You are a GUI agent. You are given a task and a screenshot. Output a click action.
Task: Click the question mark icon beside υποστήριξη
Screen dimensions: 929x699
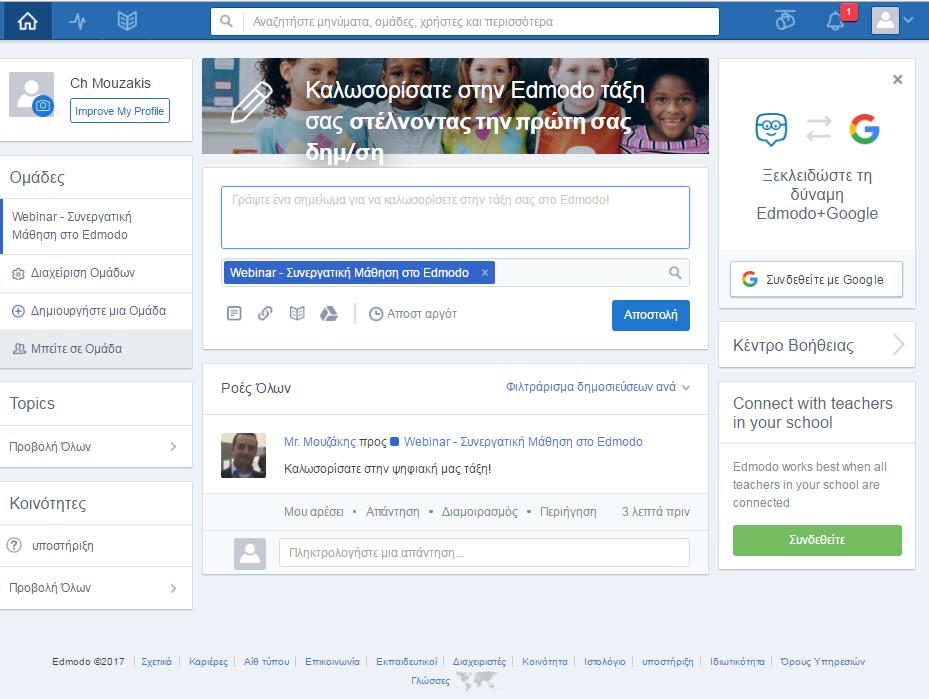pos(14,545)
